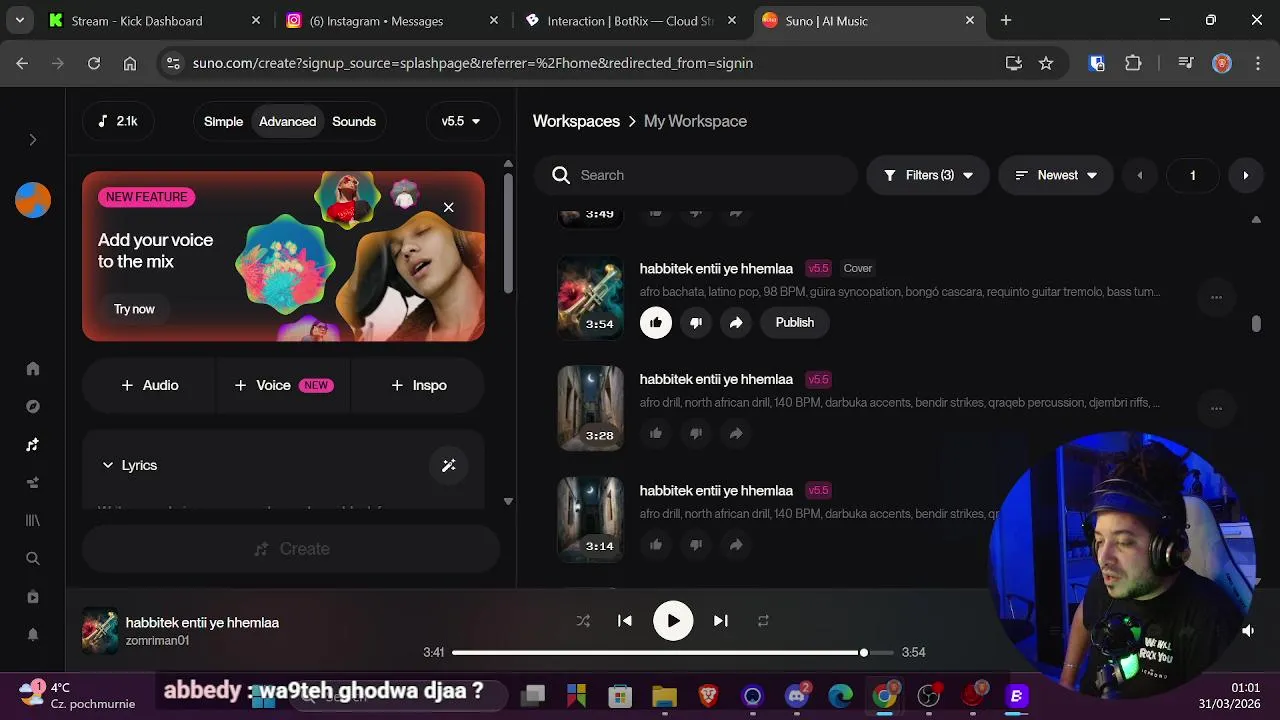This screenshot has height=720, width=1280.
Task: Focus the workspace Search field
Action: (695, 175)
